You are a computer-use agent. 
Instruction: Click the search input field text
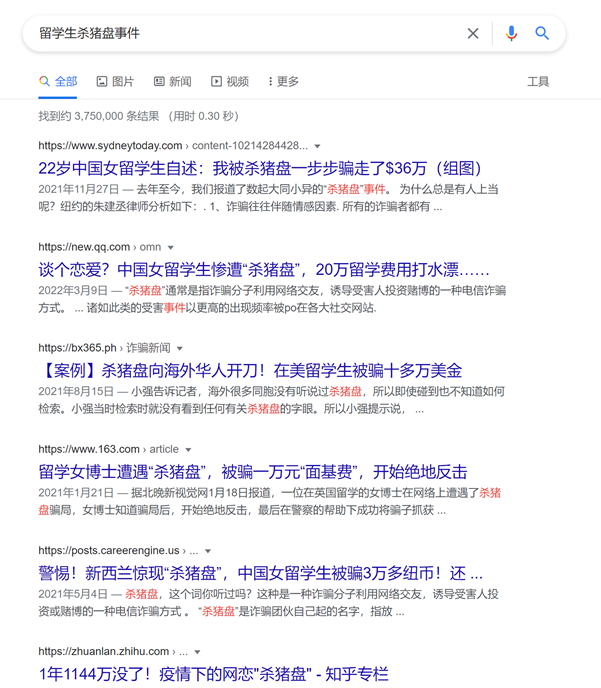pyautogui.click(x=240, y=33)
